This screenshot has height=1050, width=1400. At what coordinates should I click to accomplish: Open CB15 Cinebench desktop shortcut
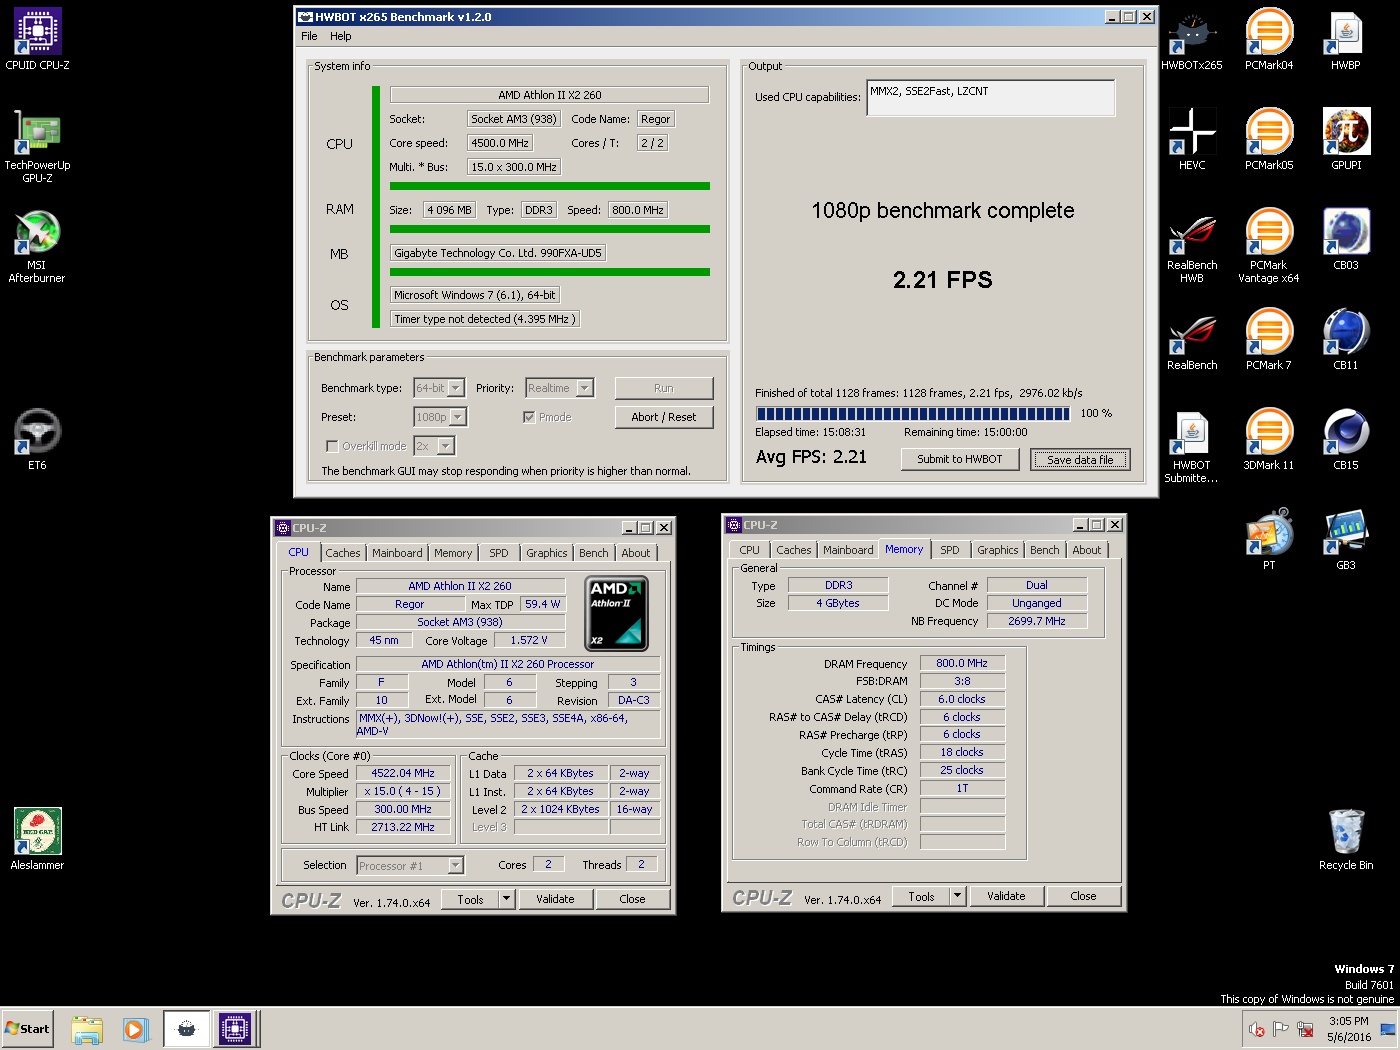1346,439
